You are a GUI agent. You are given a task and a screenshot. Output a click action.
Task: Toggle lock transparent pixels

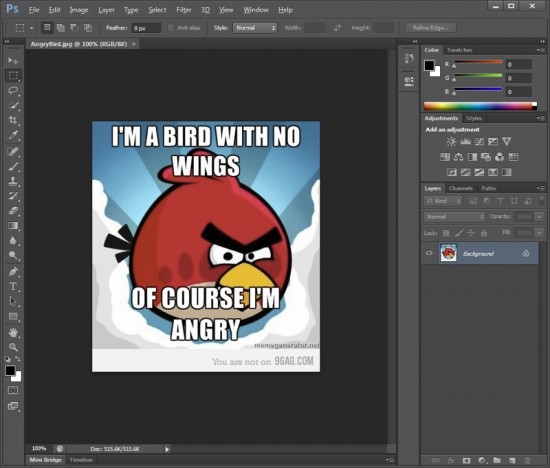(446, 233)
